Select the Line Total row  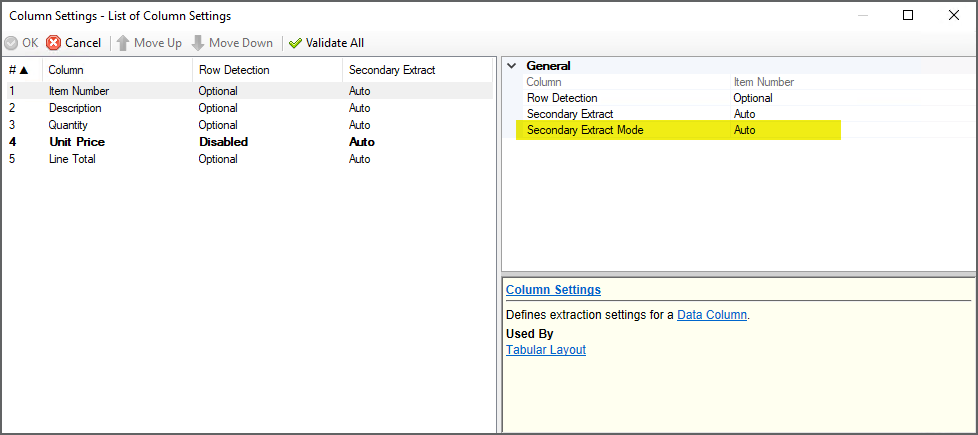[x=72, y=159]
